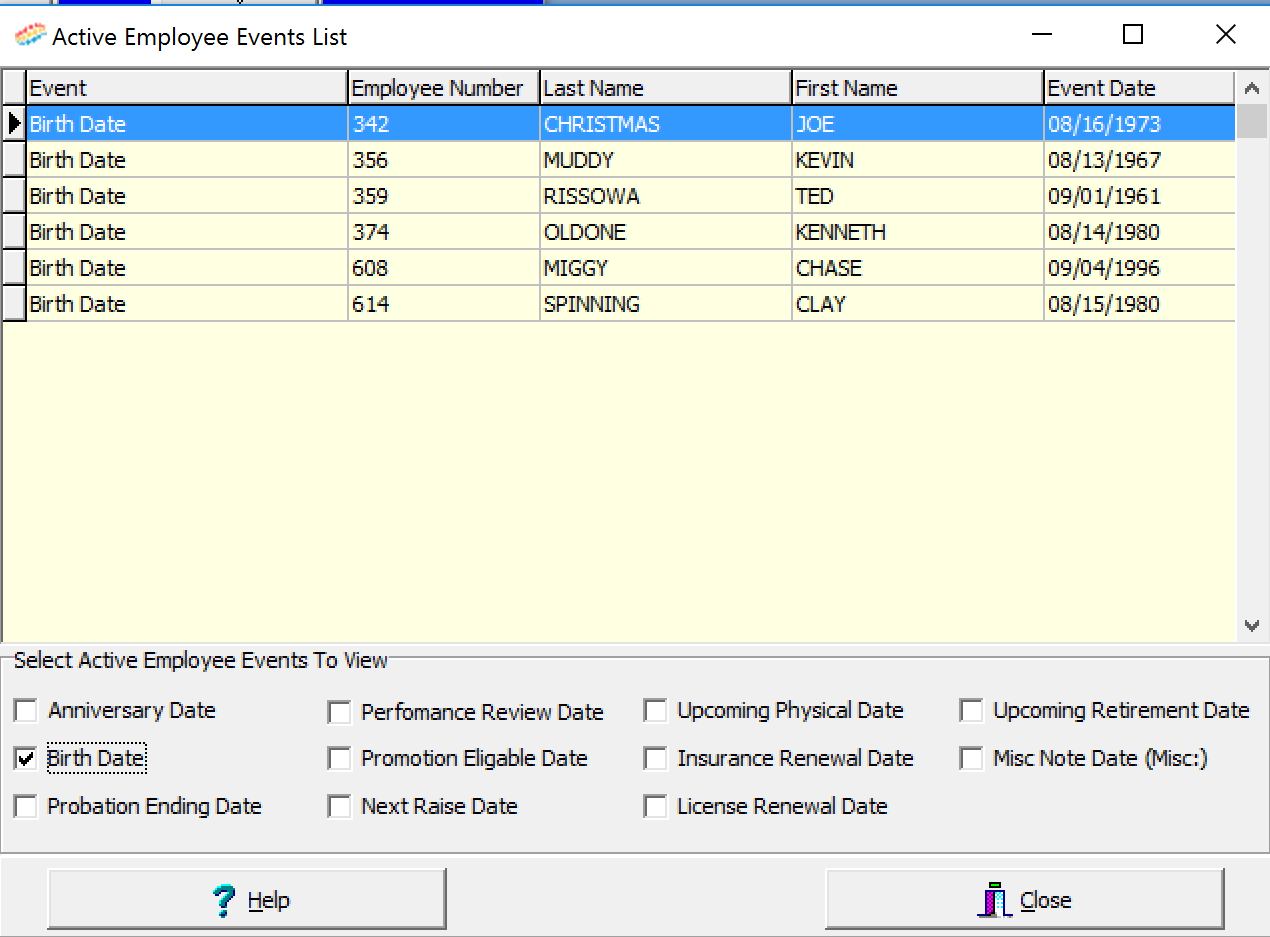Screen dimensions: 1270x937
Task: Select employee number 614 cell
Action: [444, 304]
